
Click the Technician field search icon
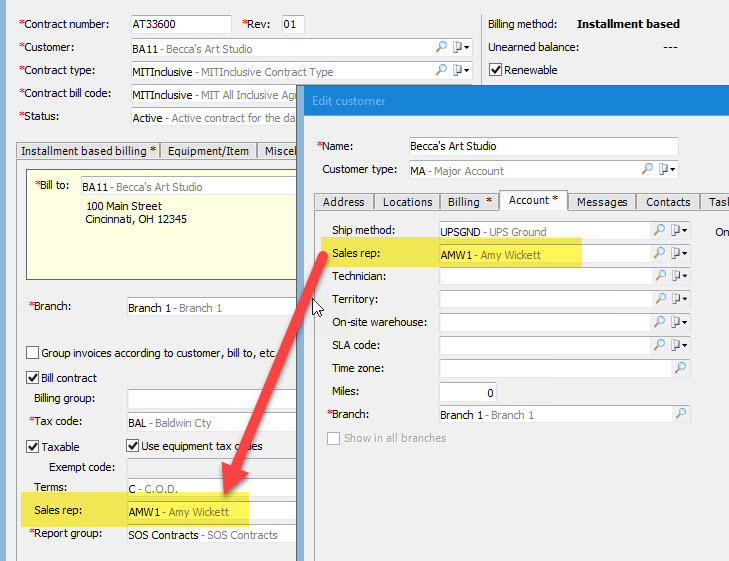(659, 276)
